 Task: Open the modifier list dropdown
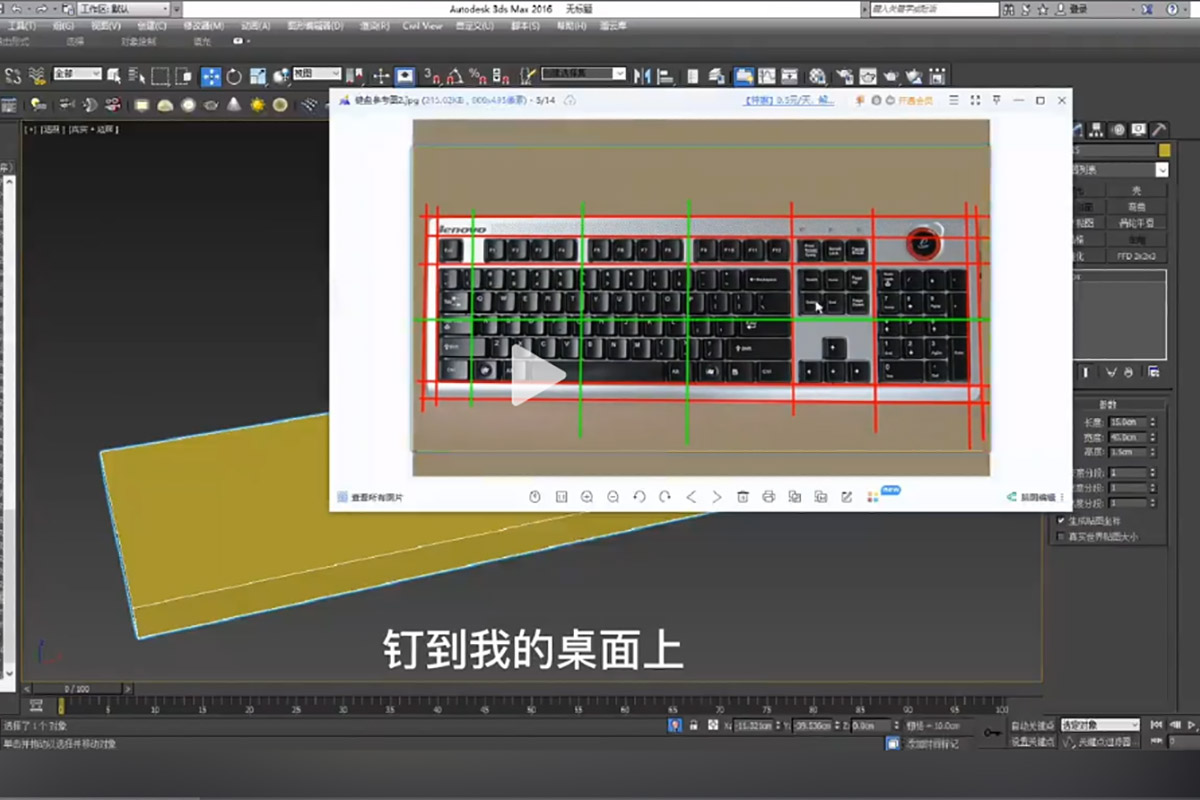pos(1160,170)
